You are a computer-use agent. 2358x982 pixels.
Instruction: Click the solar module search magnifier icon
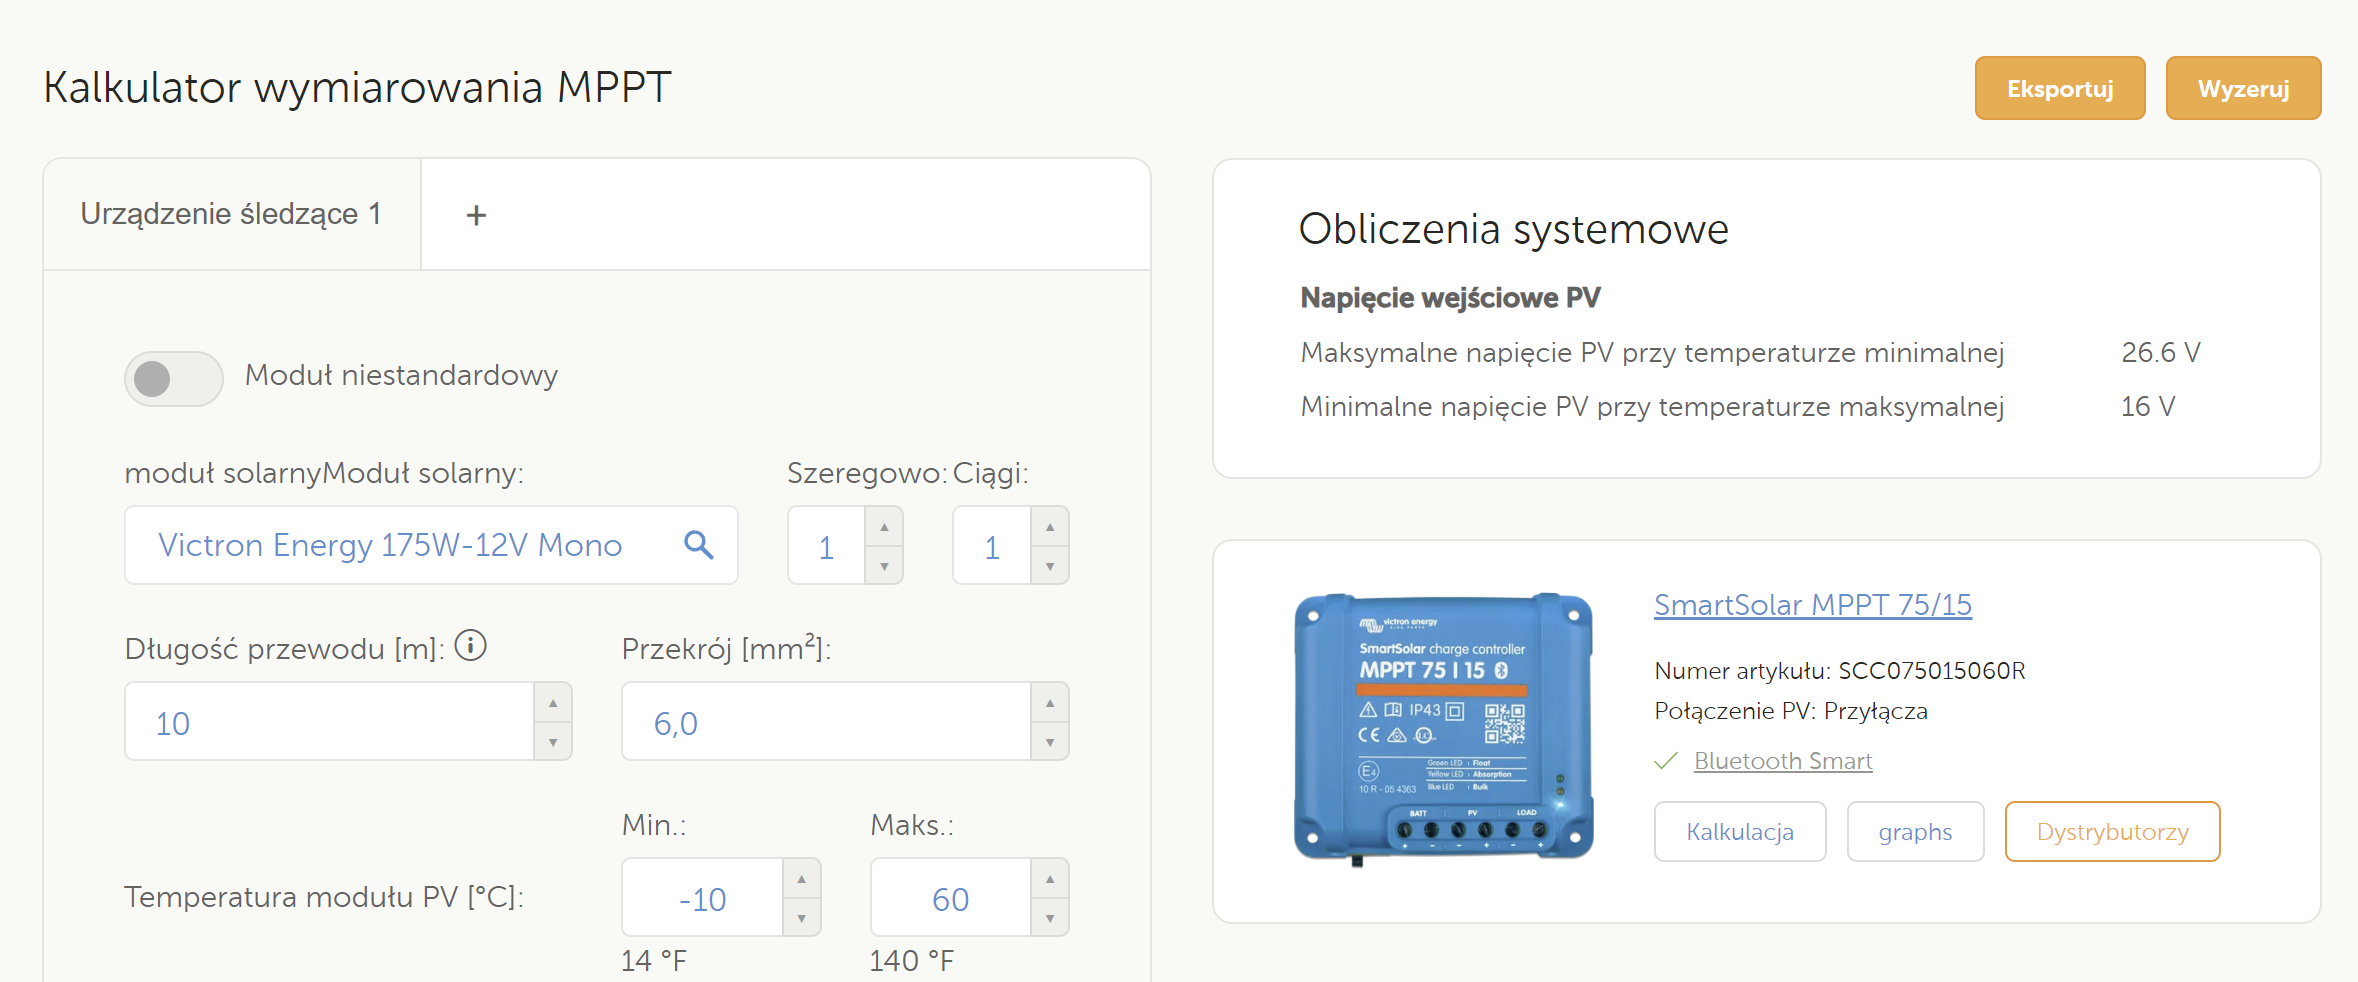[x=698, y=545]
